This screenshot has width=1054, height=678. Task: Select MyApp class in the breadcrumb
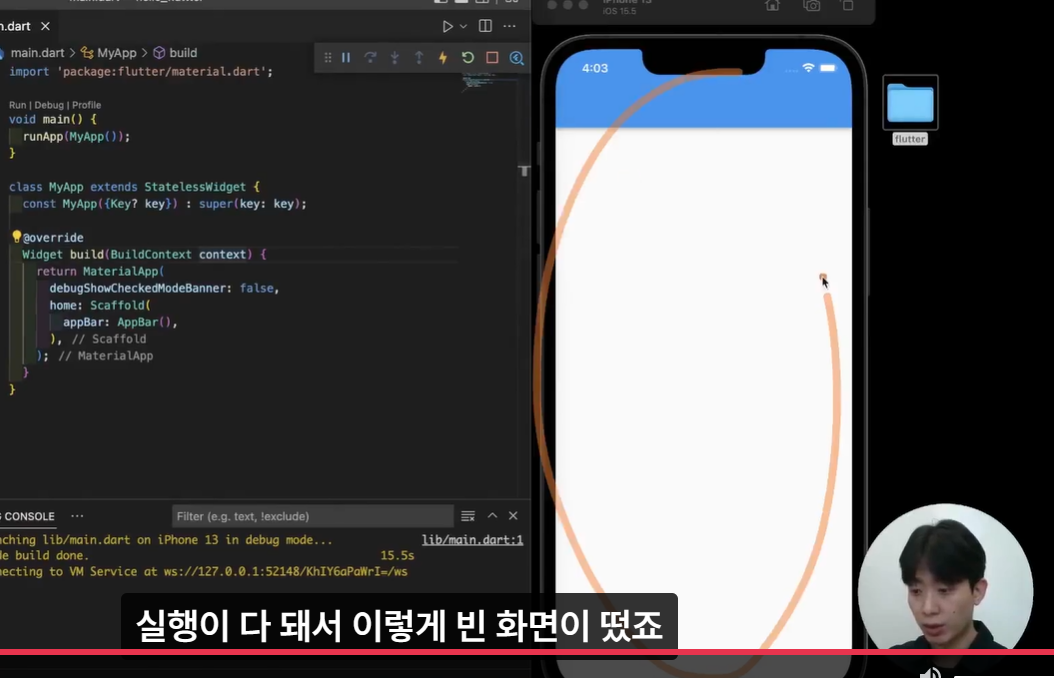coord(109,52)
